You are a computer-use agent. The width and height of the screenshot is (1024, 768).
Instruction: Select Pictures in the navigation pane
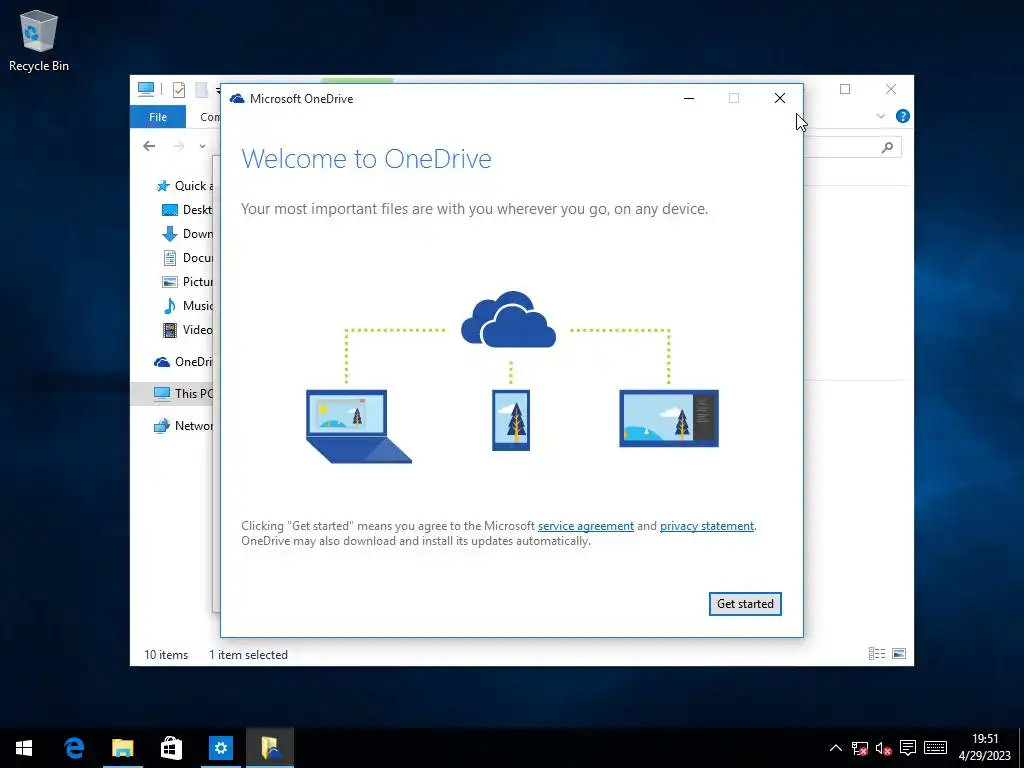click(x=187, y=281)
